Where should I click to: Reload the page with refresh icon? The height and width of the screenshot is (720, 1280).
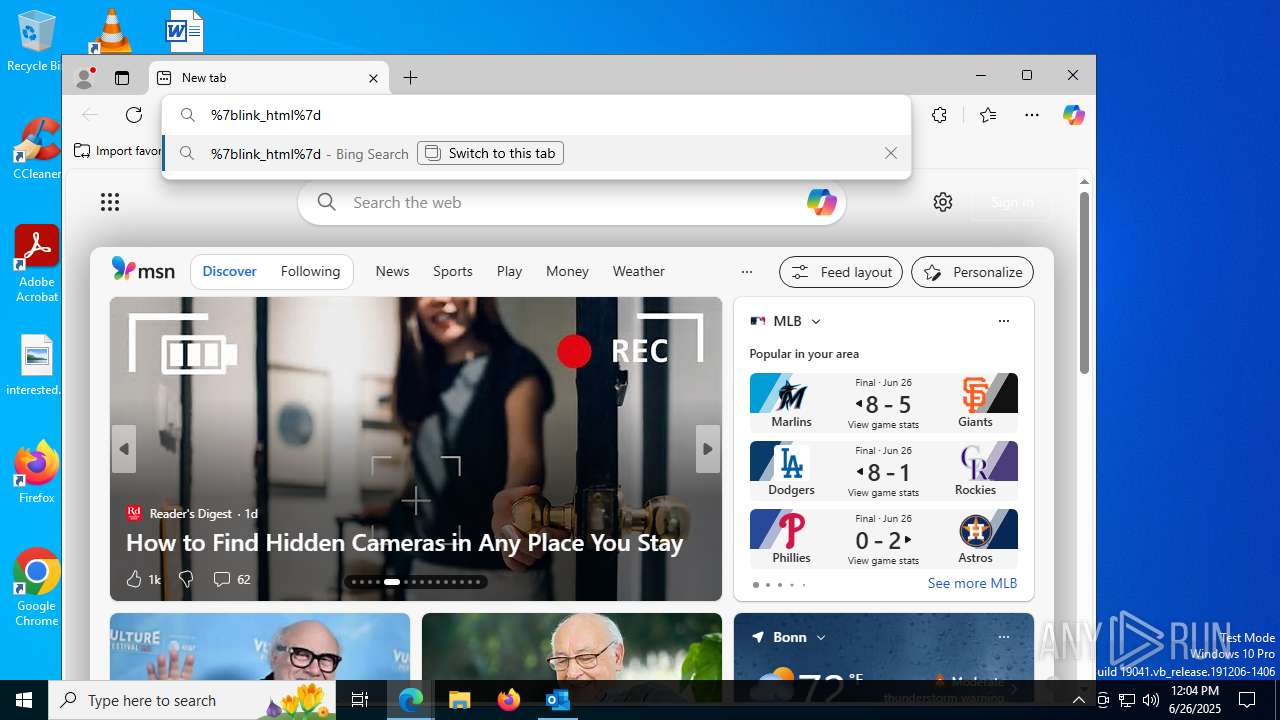tap(134, 115)
